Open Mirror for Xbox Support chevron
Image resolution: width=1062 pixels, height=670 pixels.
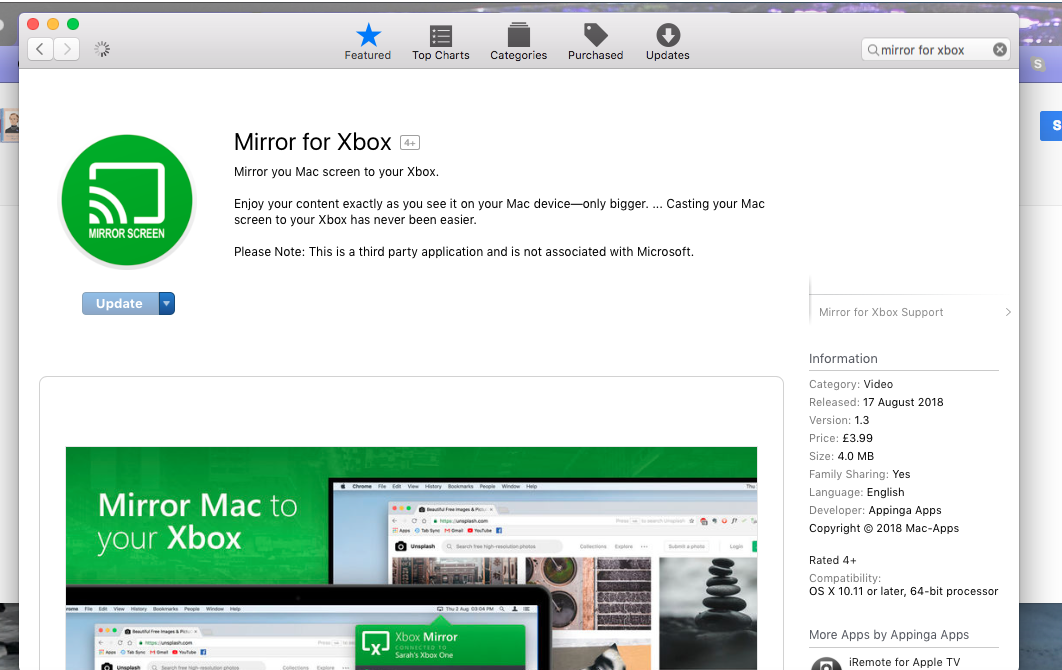pyautogui.click(x=1008, y=312)
